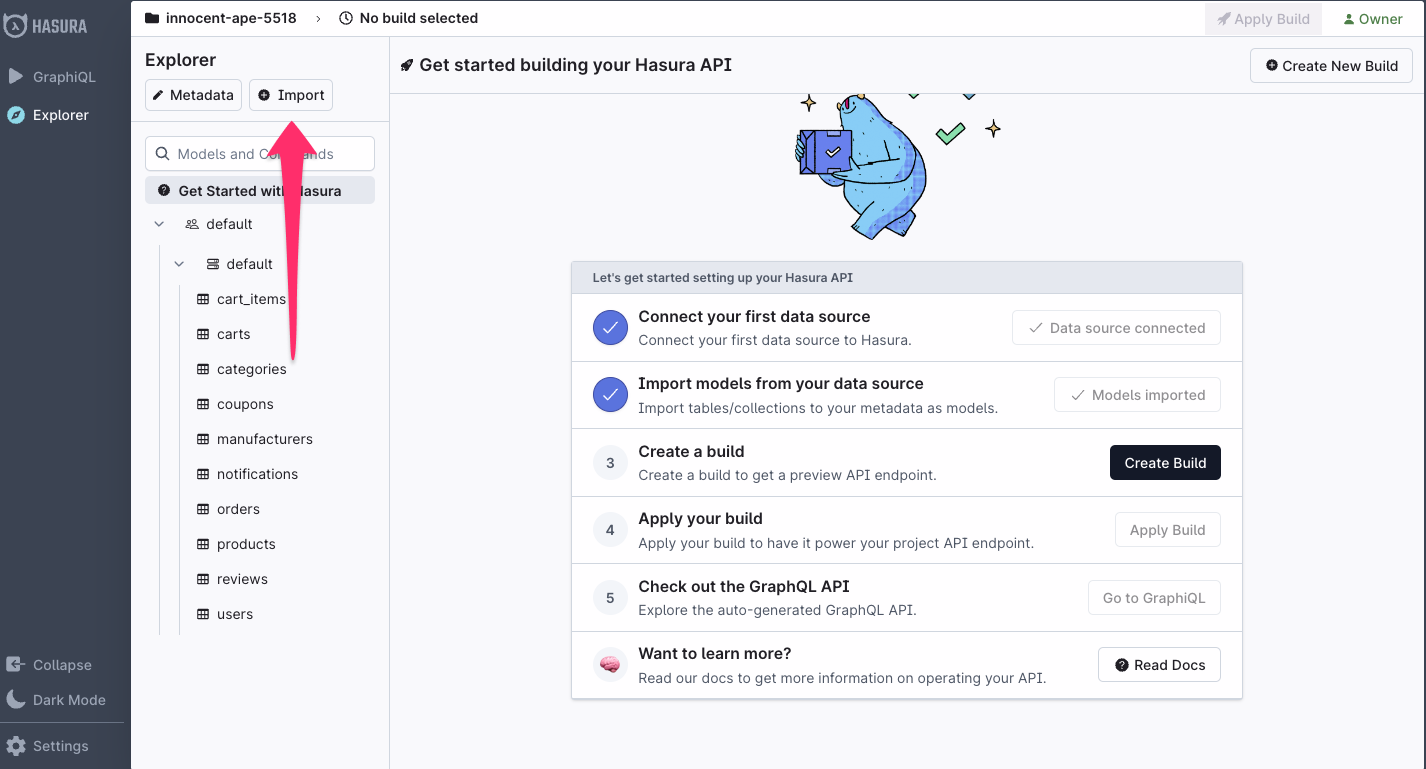This screenshot has width=1426, height=769.
Task: Click the coupons table icon
Action: point(203,404)
